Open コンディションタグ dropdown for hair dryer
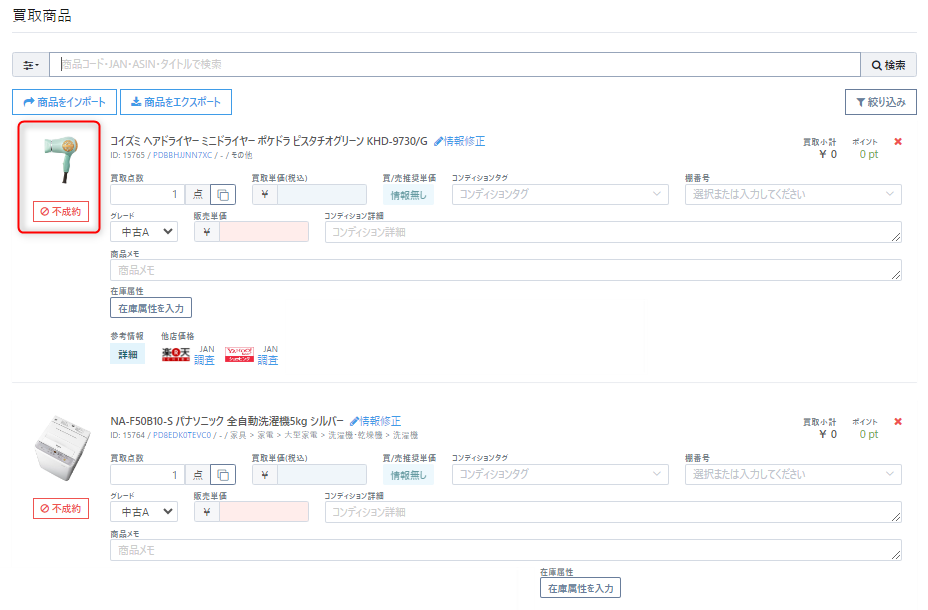Image resolution: width=928 pixels, height=610 pixels. (560, 194)
